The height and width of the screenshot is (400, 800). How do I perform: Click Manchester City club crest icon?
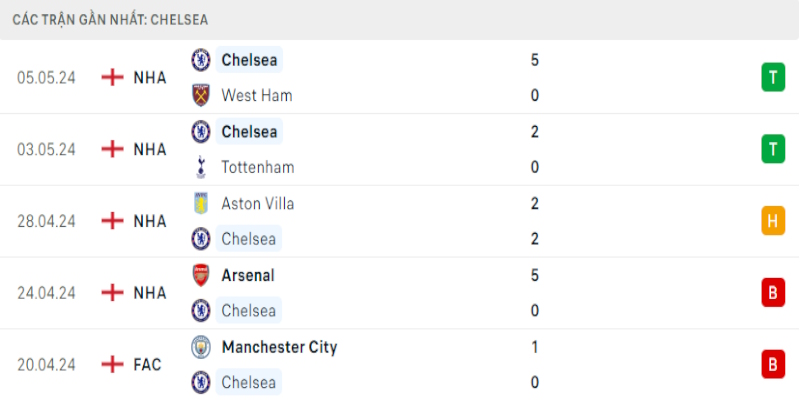pyautogui.click(x=201, y=347)
